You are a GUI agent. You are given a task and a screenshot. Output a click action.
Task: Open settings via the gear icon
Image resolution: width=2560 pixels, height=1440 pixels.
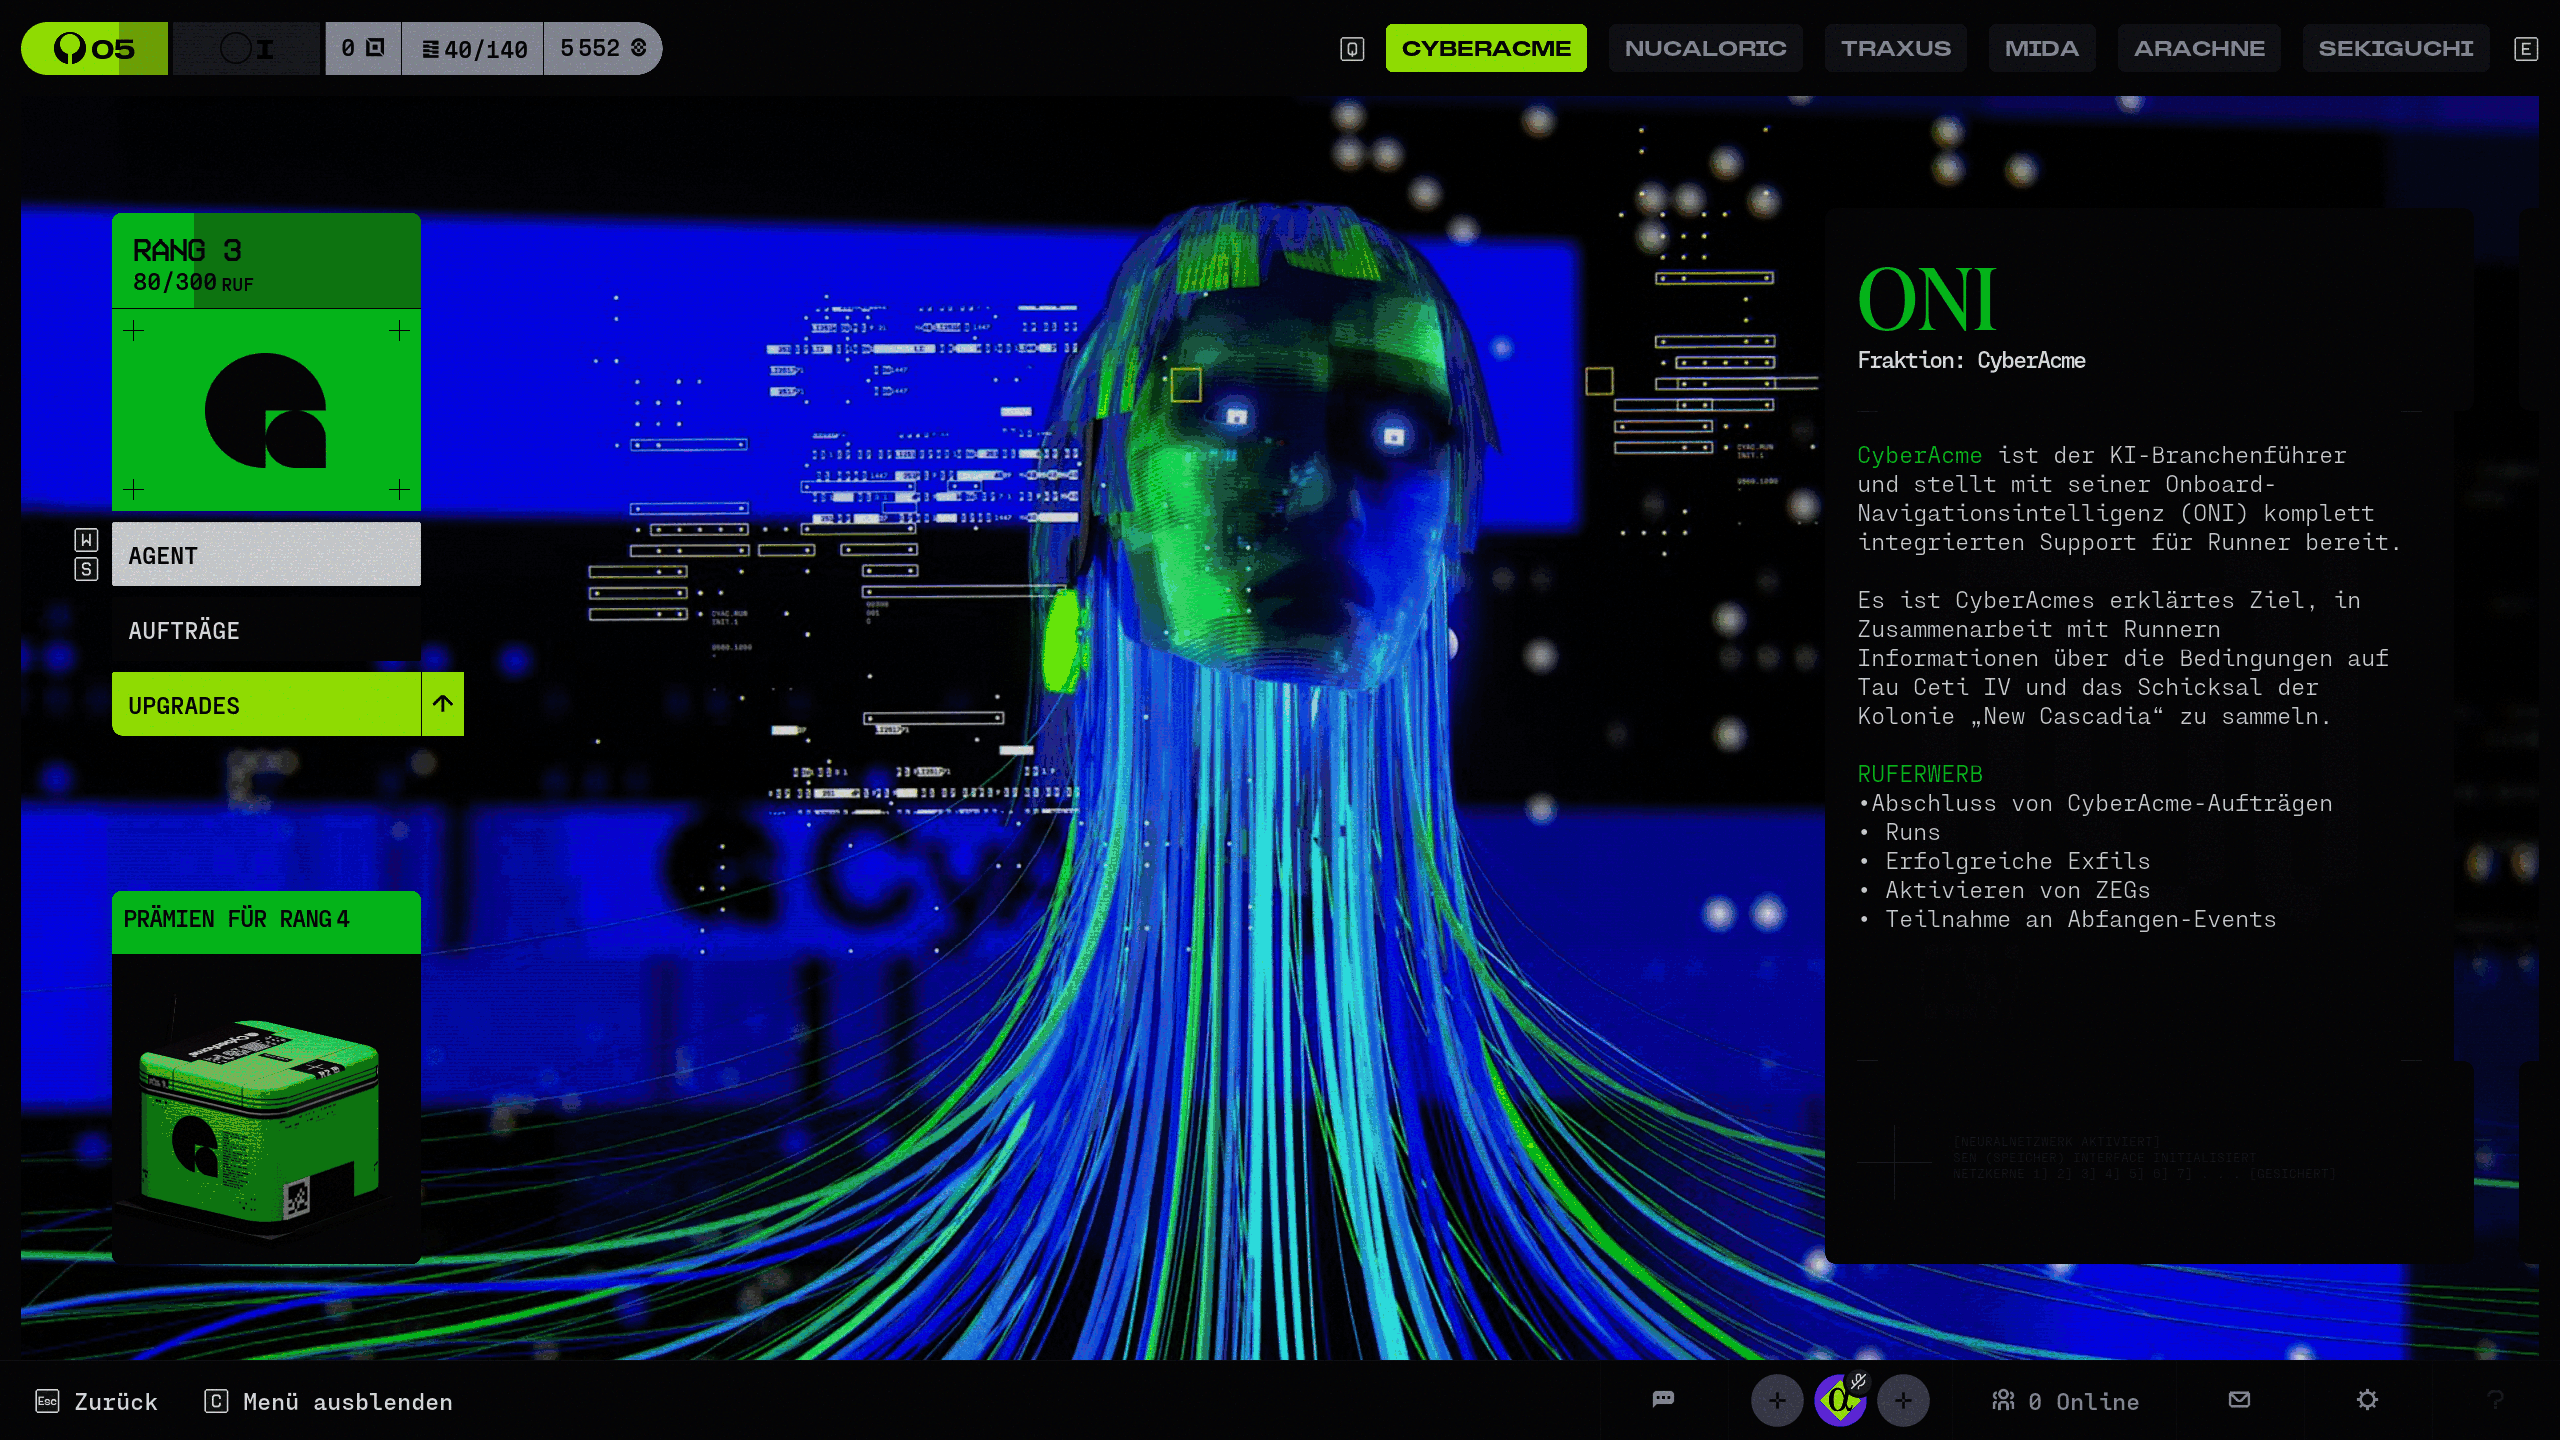pos(2367,1399)
